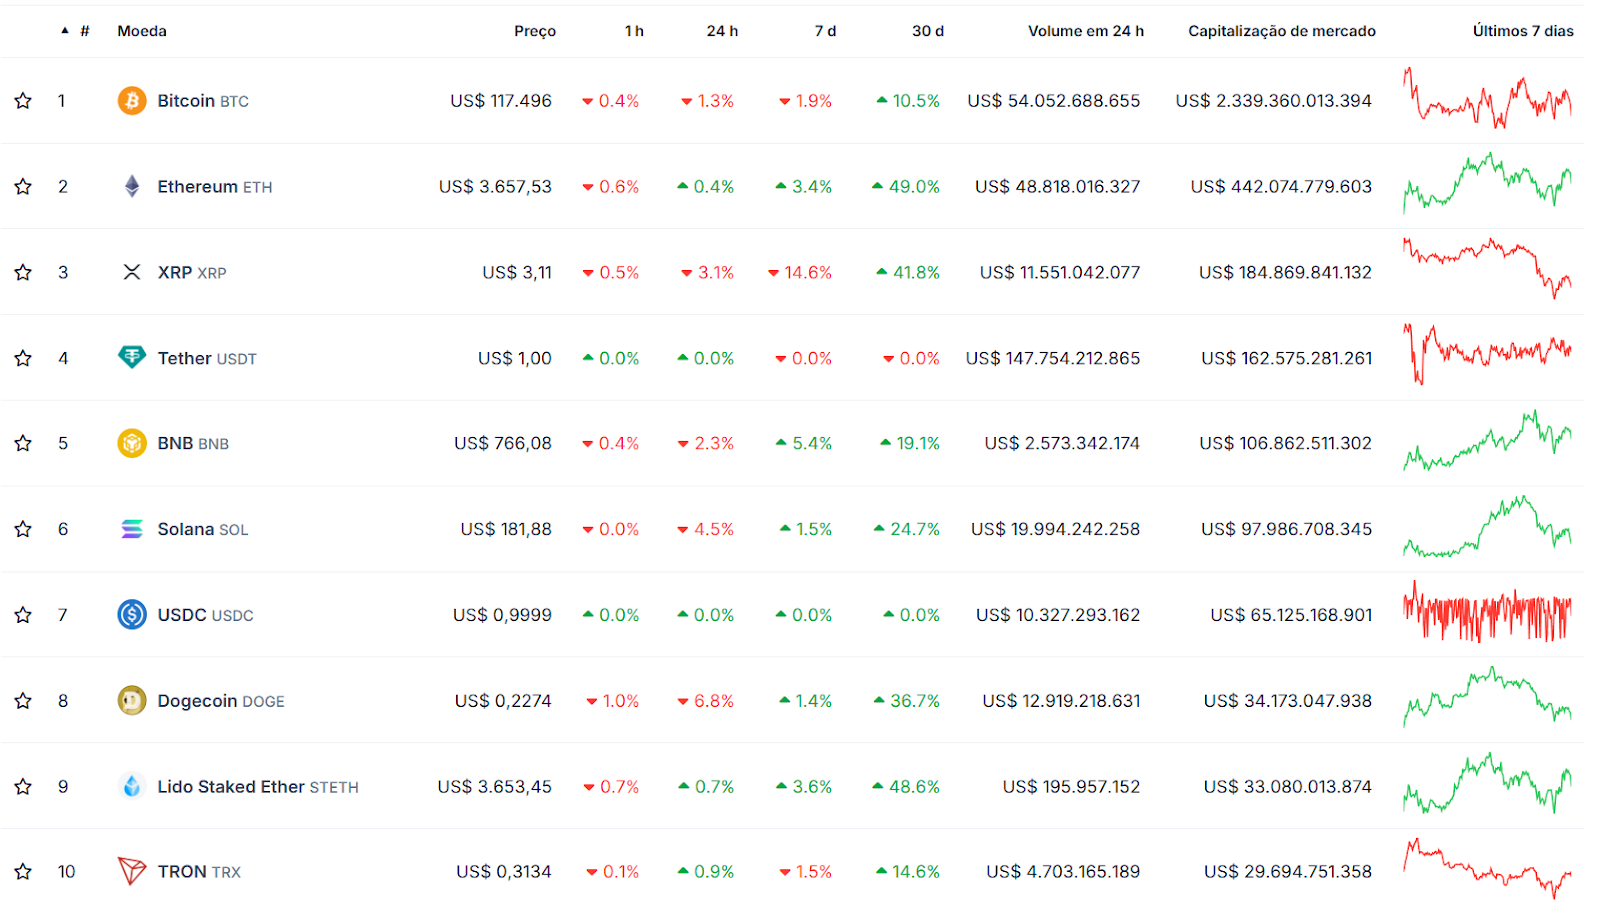This screenshot has height=913, width=1600.
Task: Star Bitcoin as favorite
Action: click(x=23, y=101)
